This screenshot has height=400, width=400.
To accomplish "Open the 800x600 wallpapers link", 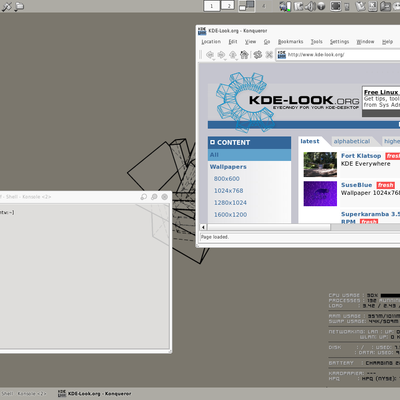I will point(227,179).
